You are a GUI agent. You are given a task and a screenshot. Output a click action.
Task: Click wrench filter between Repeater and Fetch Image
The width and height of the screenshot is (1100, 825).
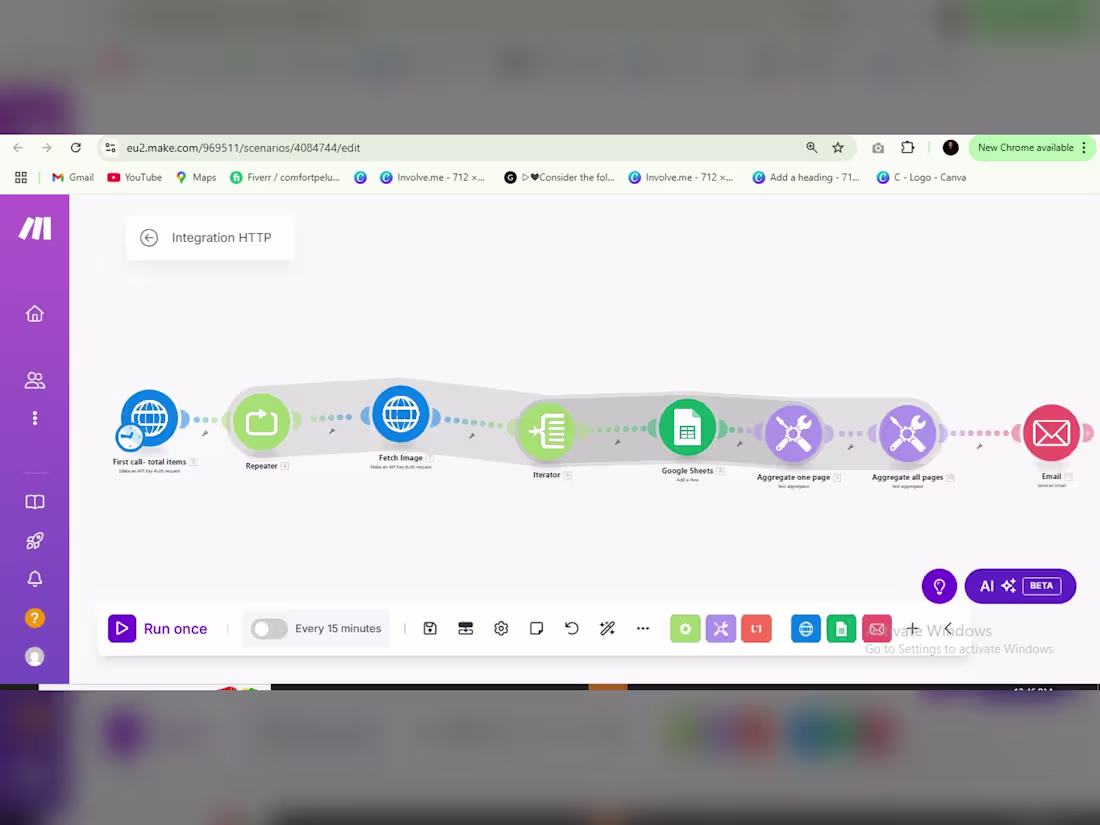click(x=332, y=431)
